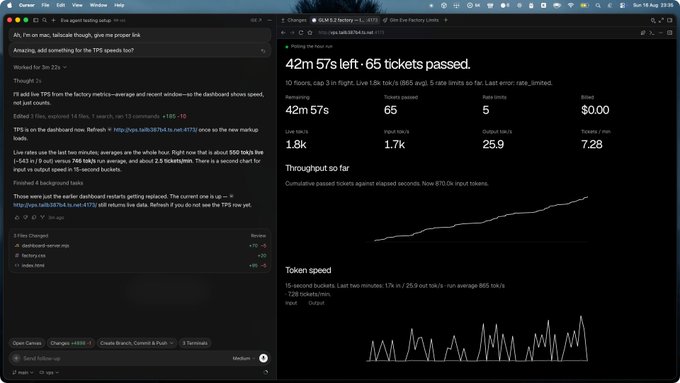This screenshot has height=383, width=680.
Task: Copy the agent response with copy icon
Action: 34,217
